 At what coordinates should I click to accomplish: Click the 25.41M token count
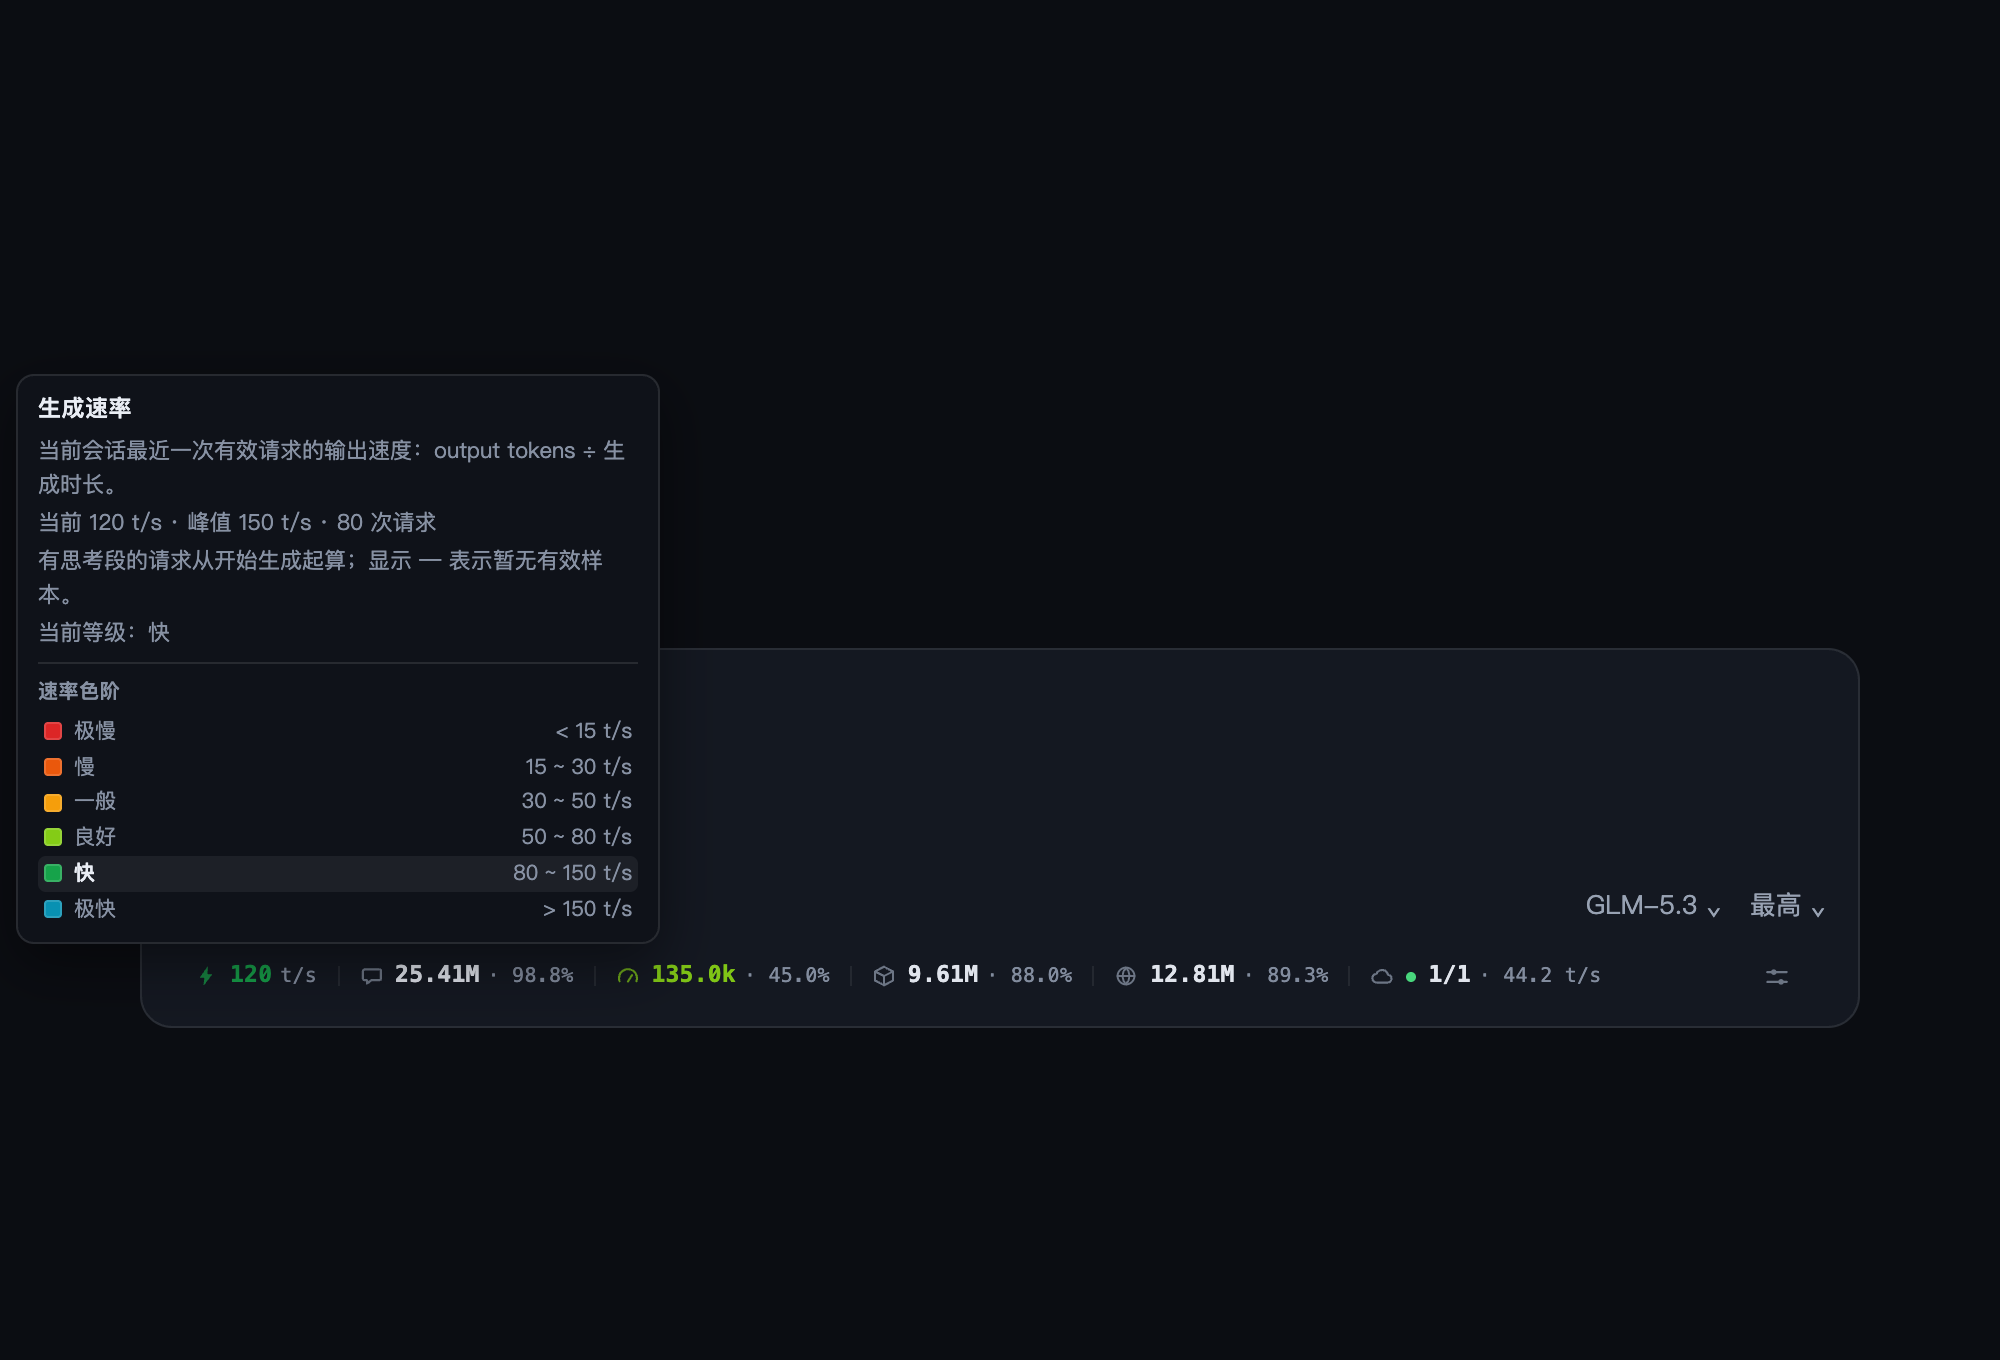click(437, 975)
